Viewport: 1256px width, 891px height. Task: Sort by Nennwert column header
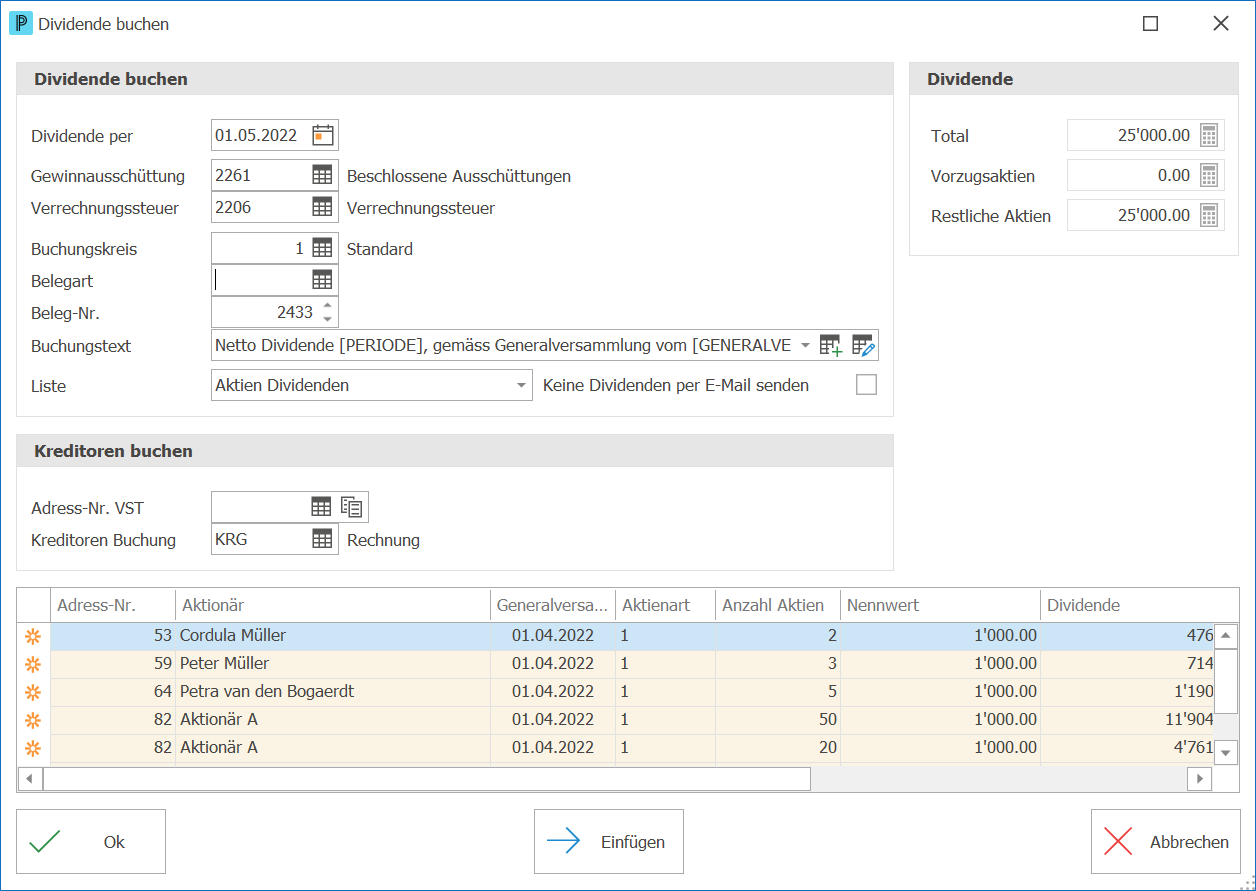[940, 605]
